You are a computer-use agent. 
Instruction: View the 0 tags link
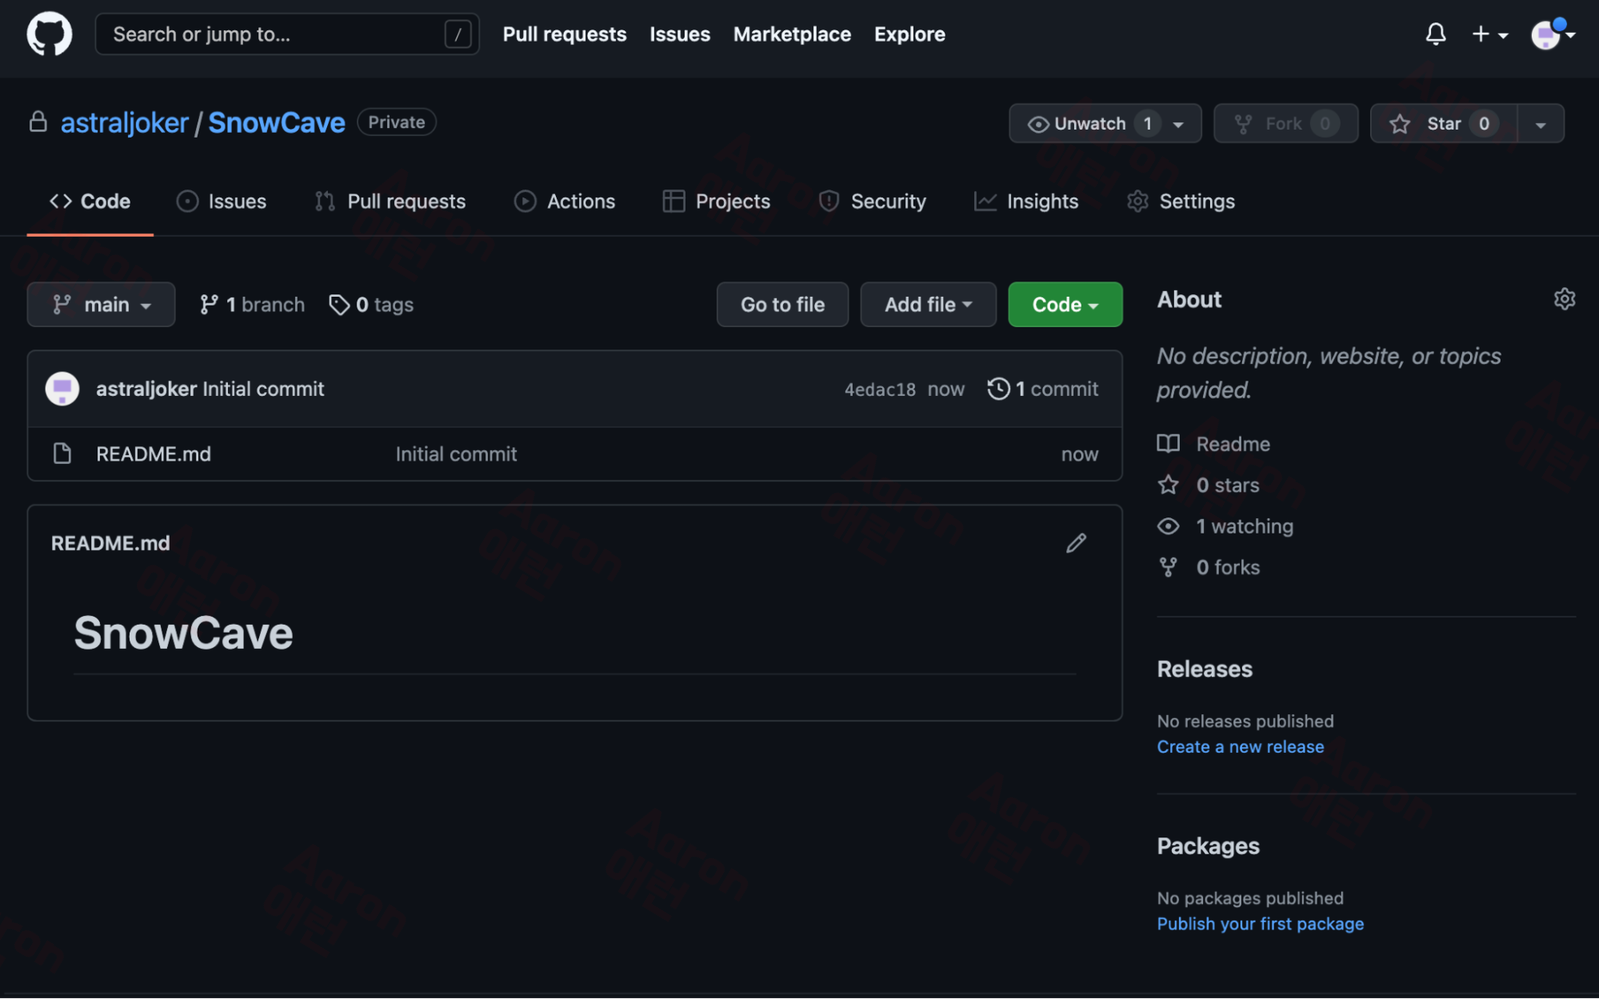371,304
